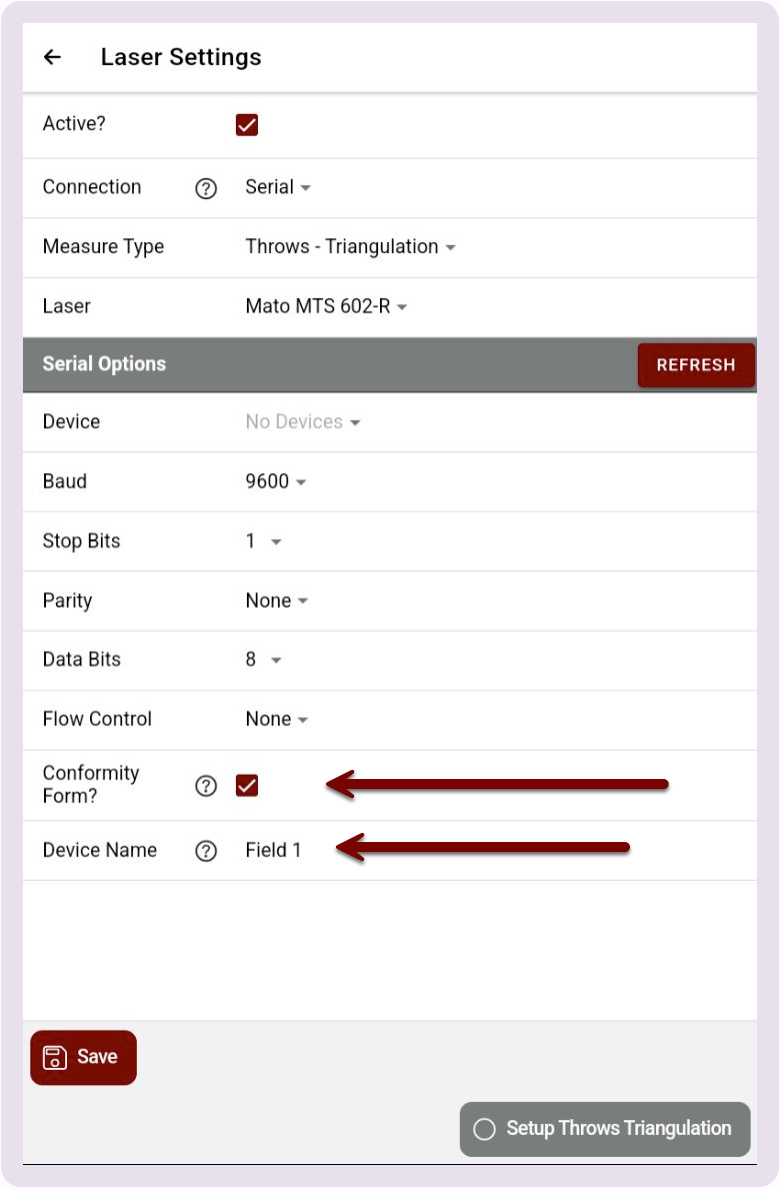Expand the Data Bits dropdown

(264, 660)
